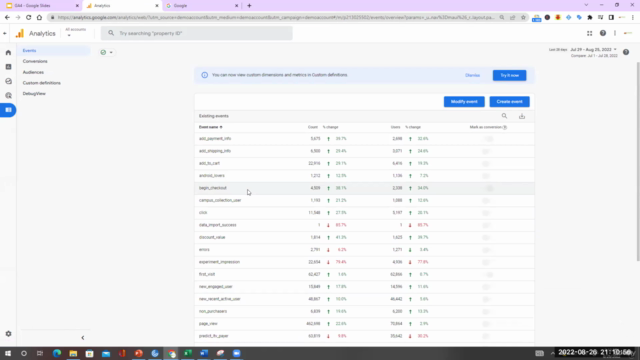Toggle conversion for add_shipping_info
640x360 pixels.
487,151
